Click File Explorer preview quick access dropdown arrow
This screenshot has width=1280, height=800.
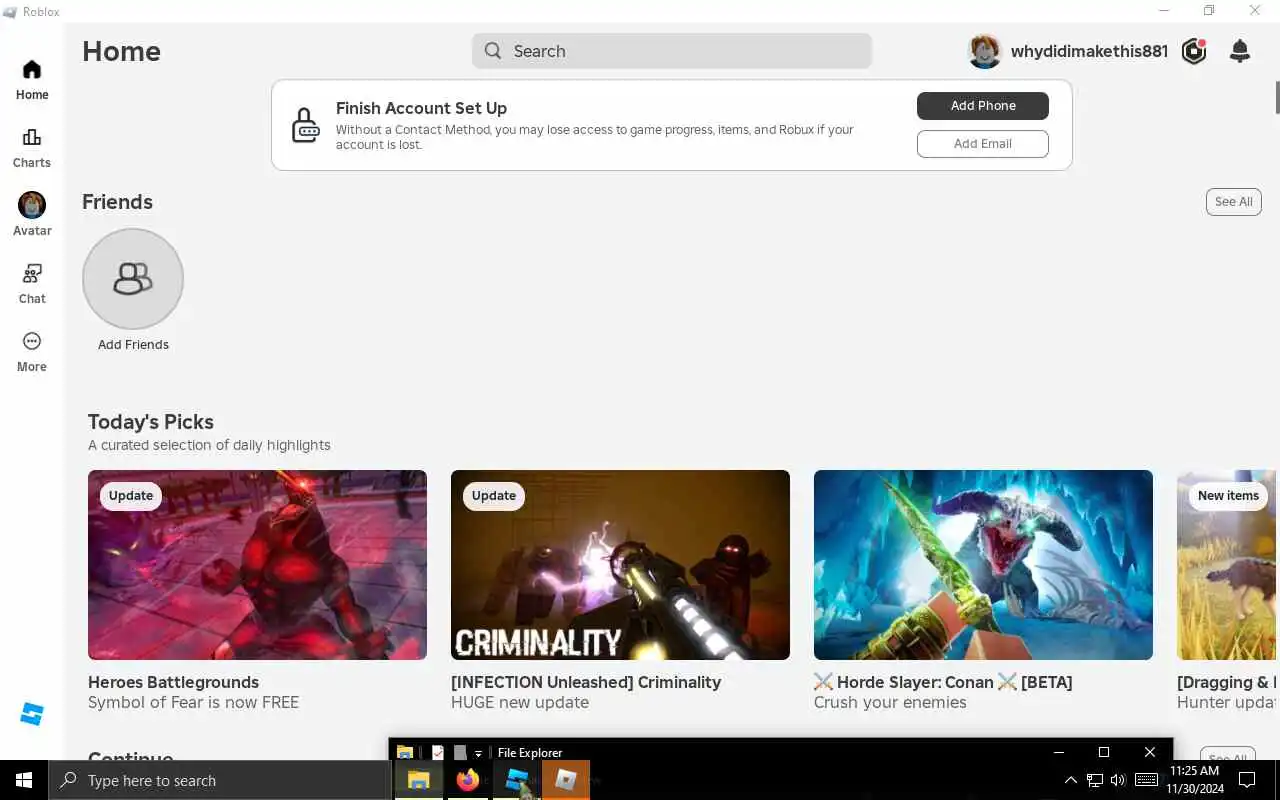(478, 753)
